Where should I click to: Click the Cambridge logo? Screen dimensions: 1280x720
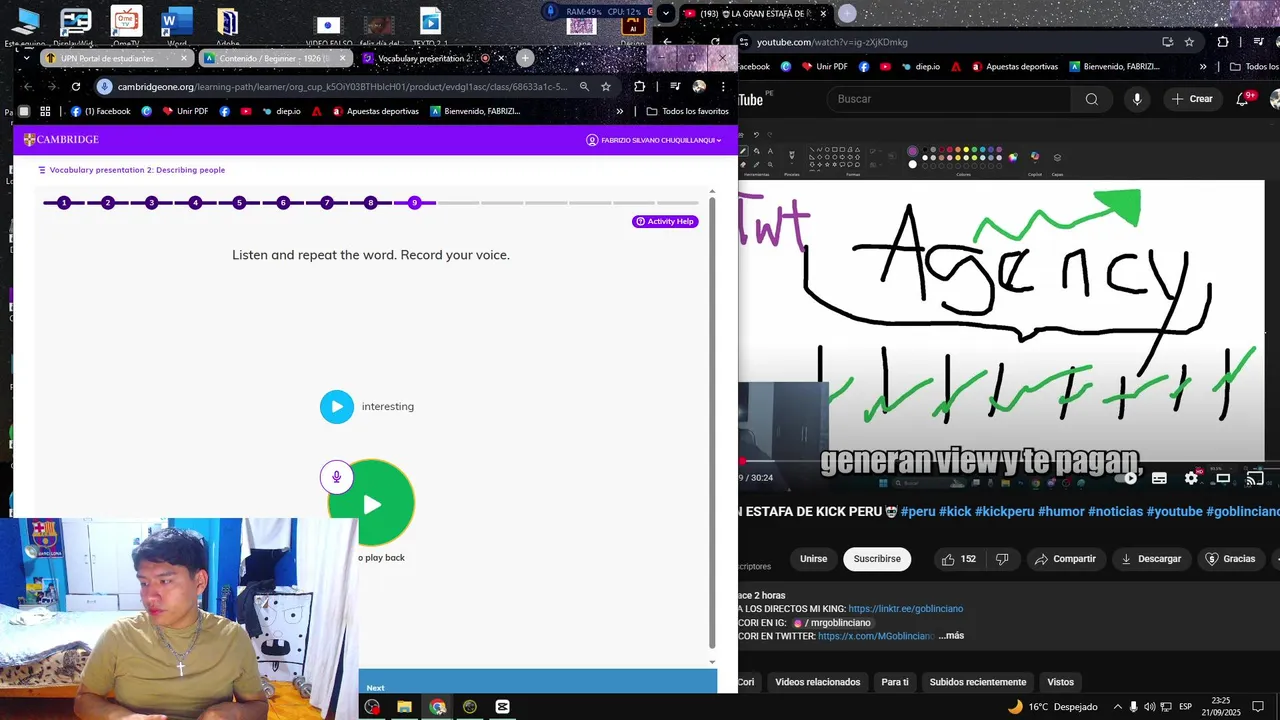click(61, 140)
